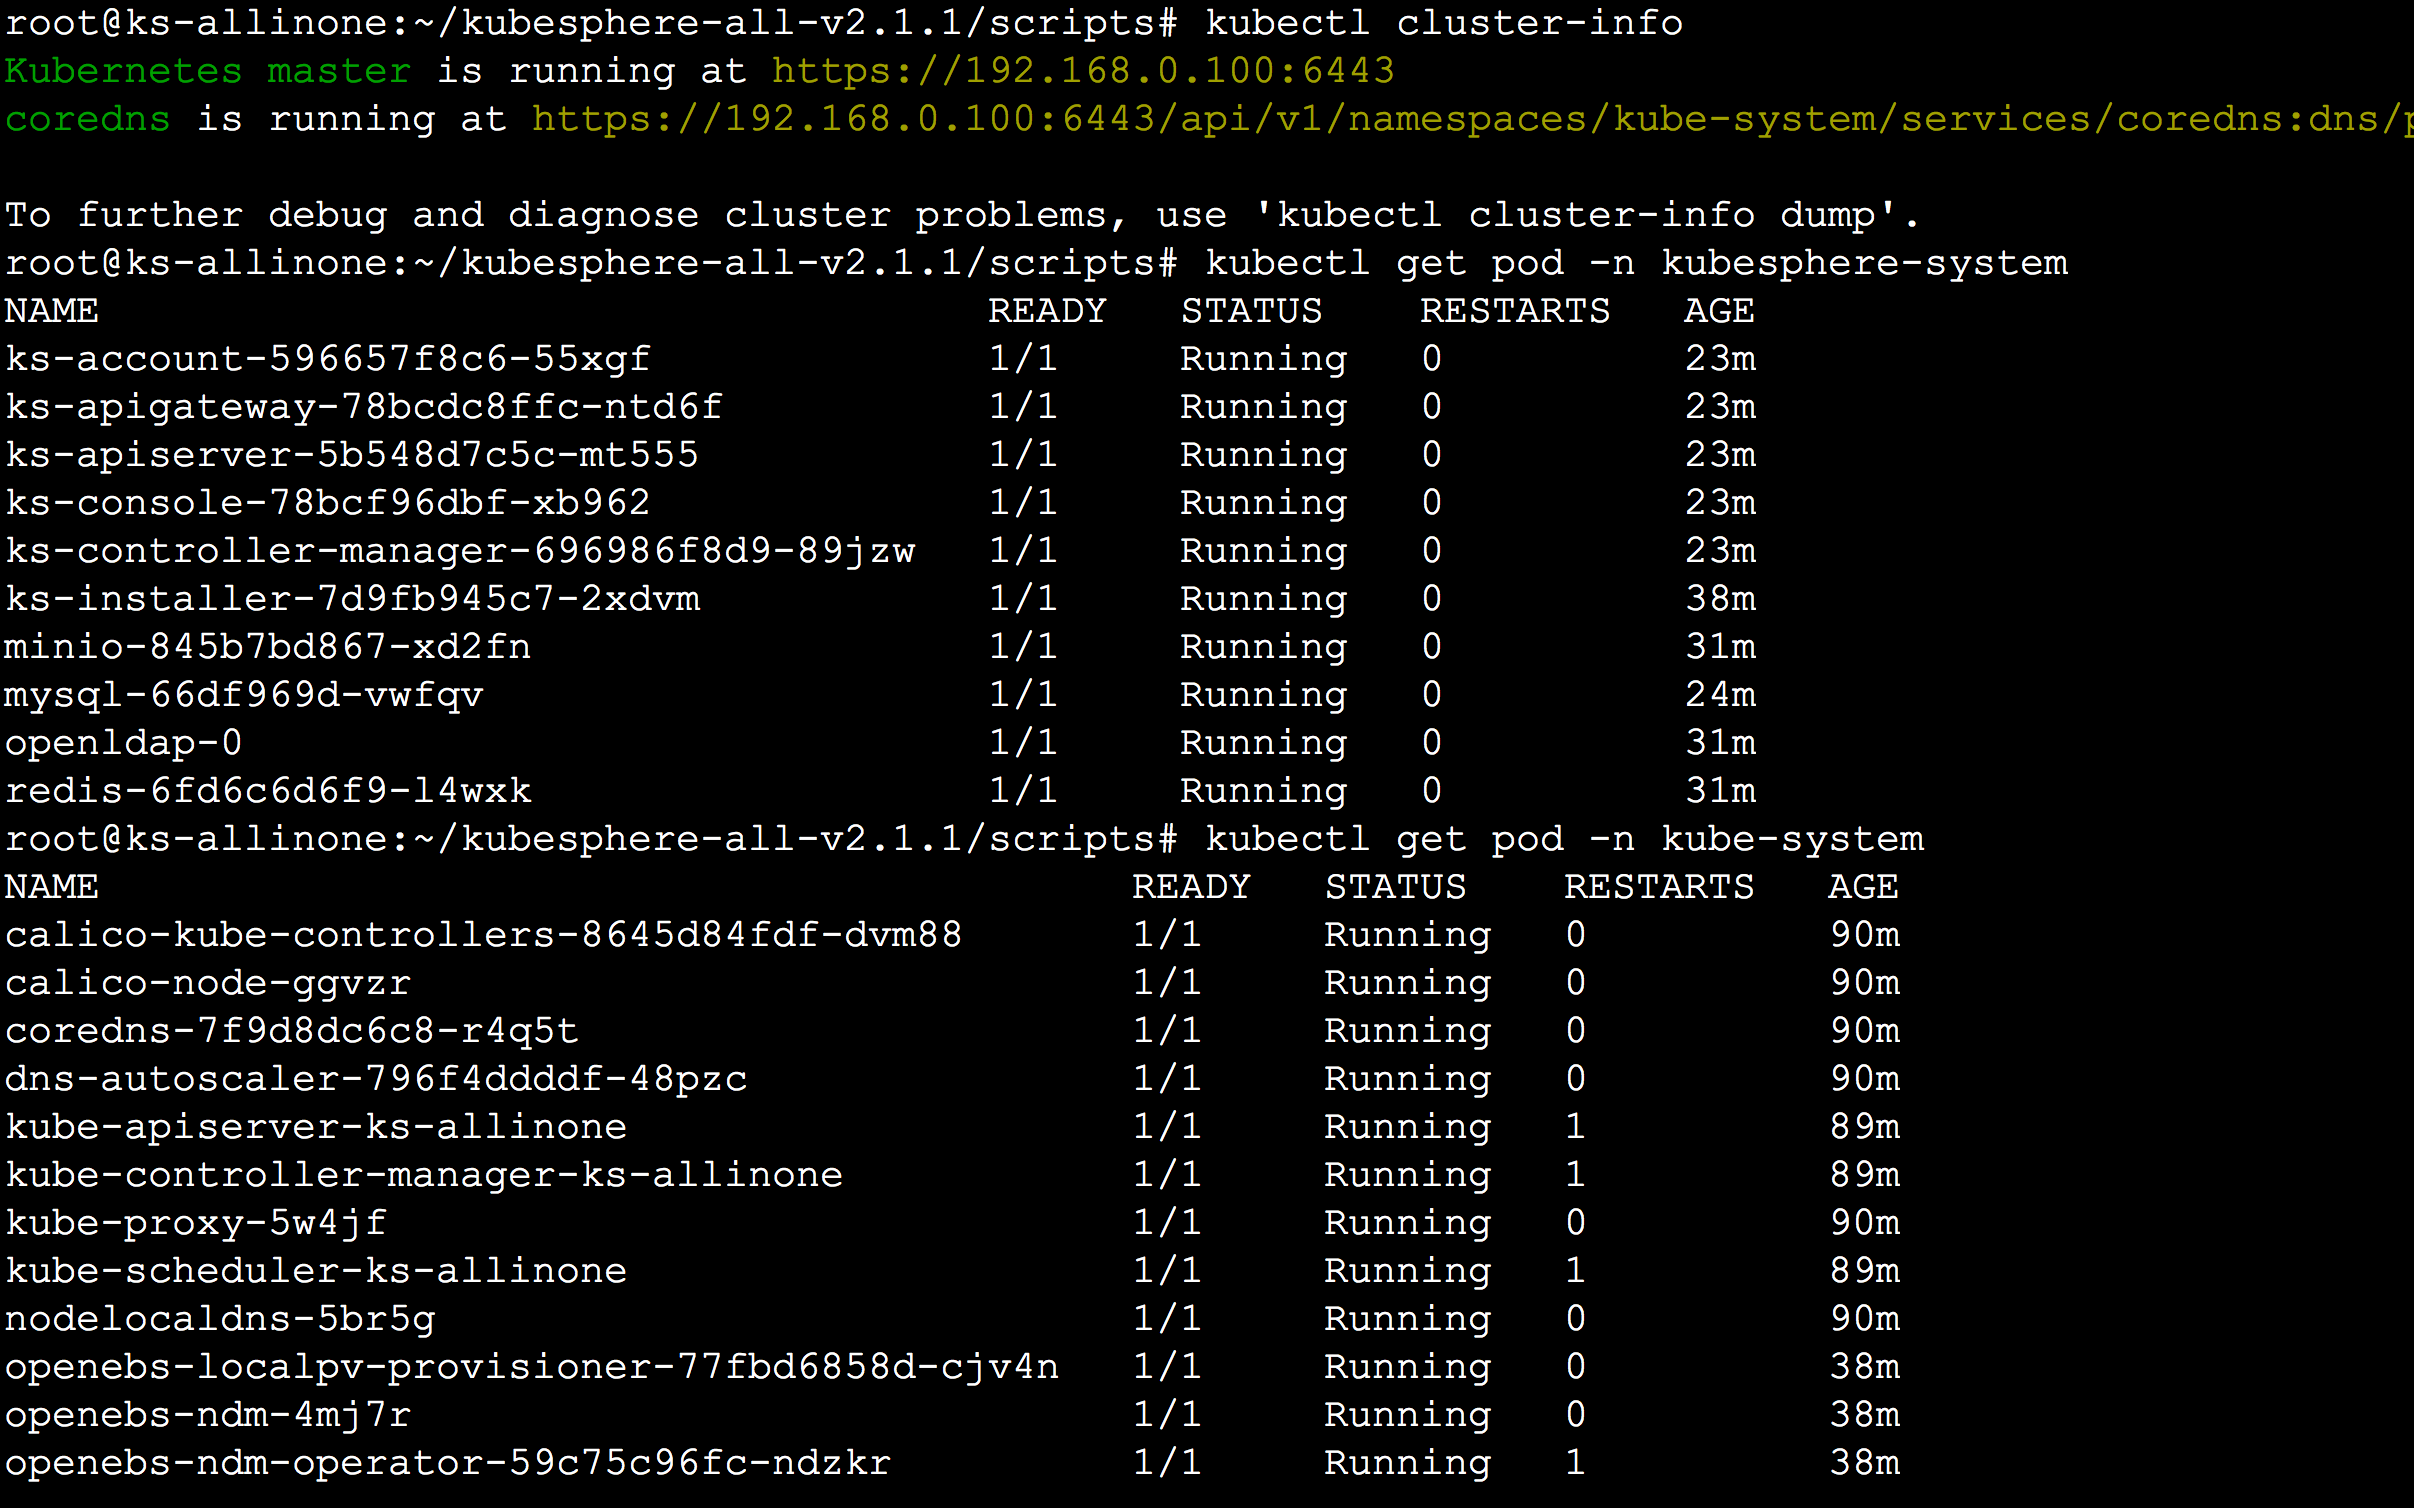Click ks-controller-manager-696986f8d9-89jzw text
The height and width of the screenshot is (1508, 2414).
[x=460, y=551]
